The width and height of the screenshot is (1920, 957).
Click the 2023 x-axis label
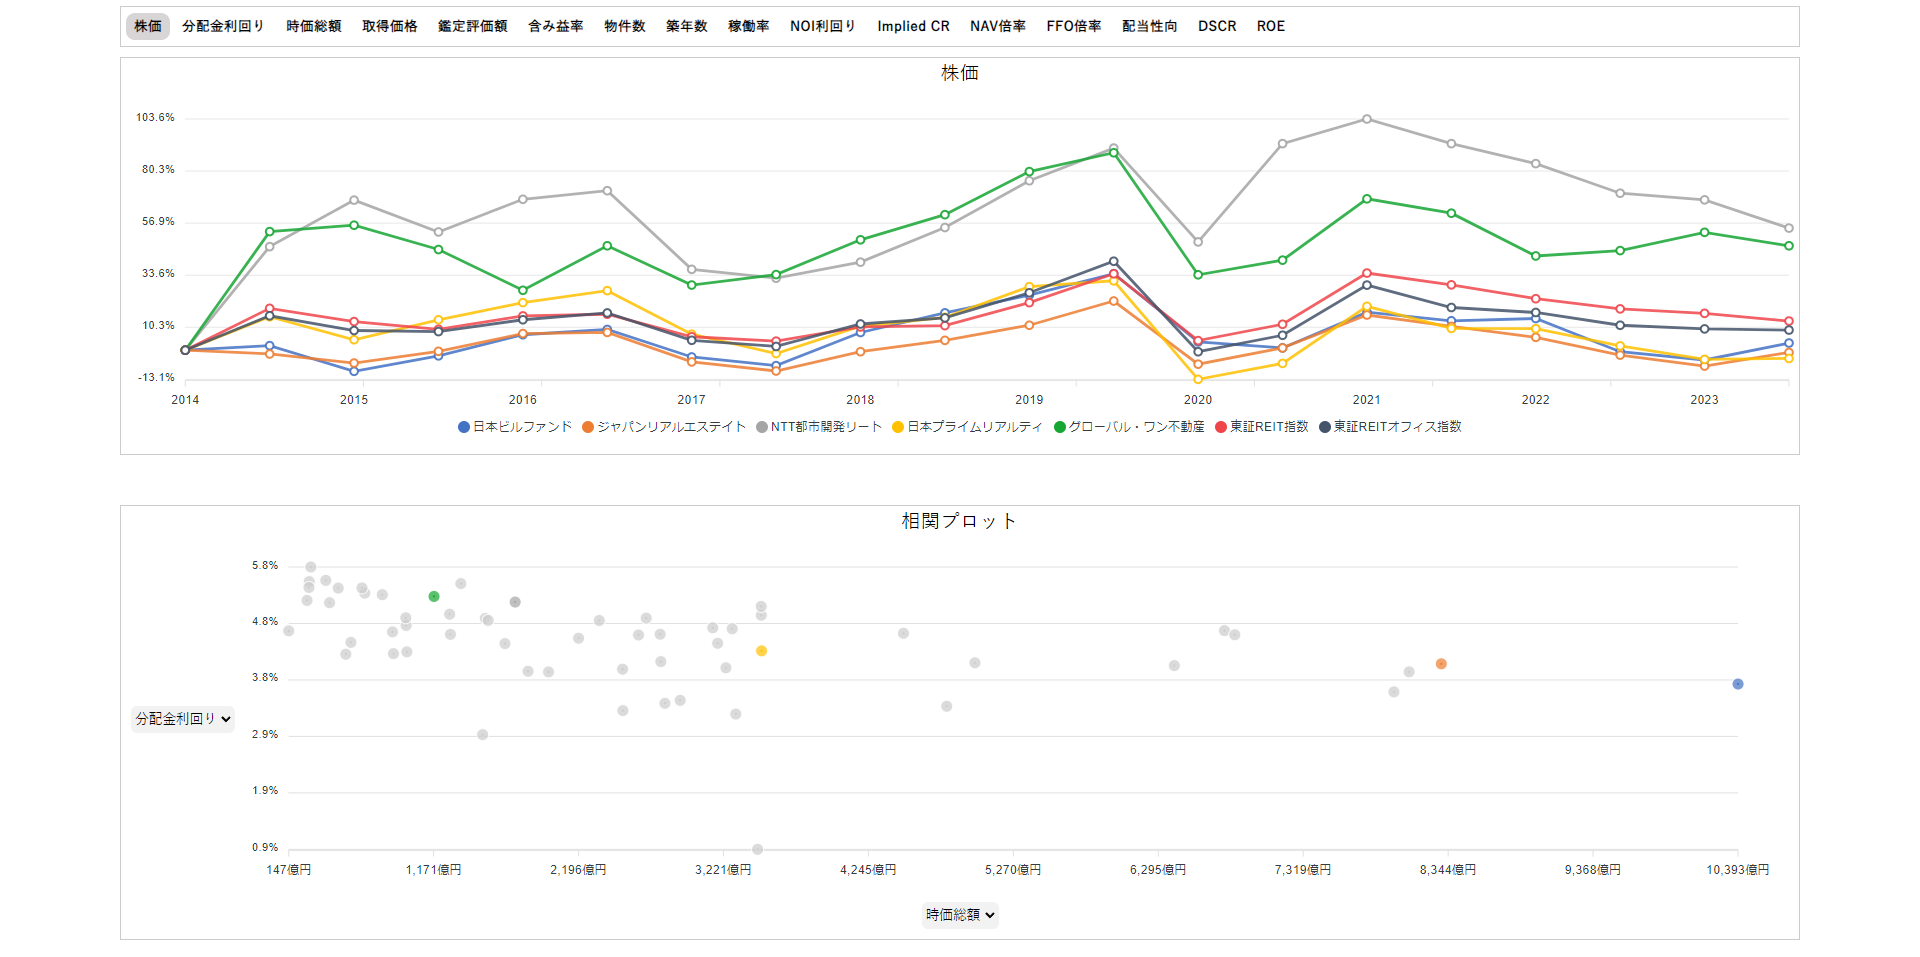coord(1704,400)
